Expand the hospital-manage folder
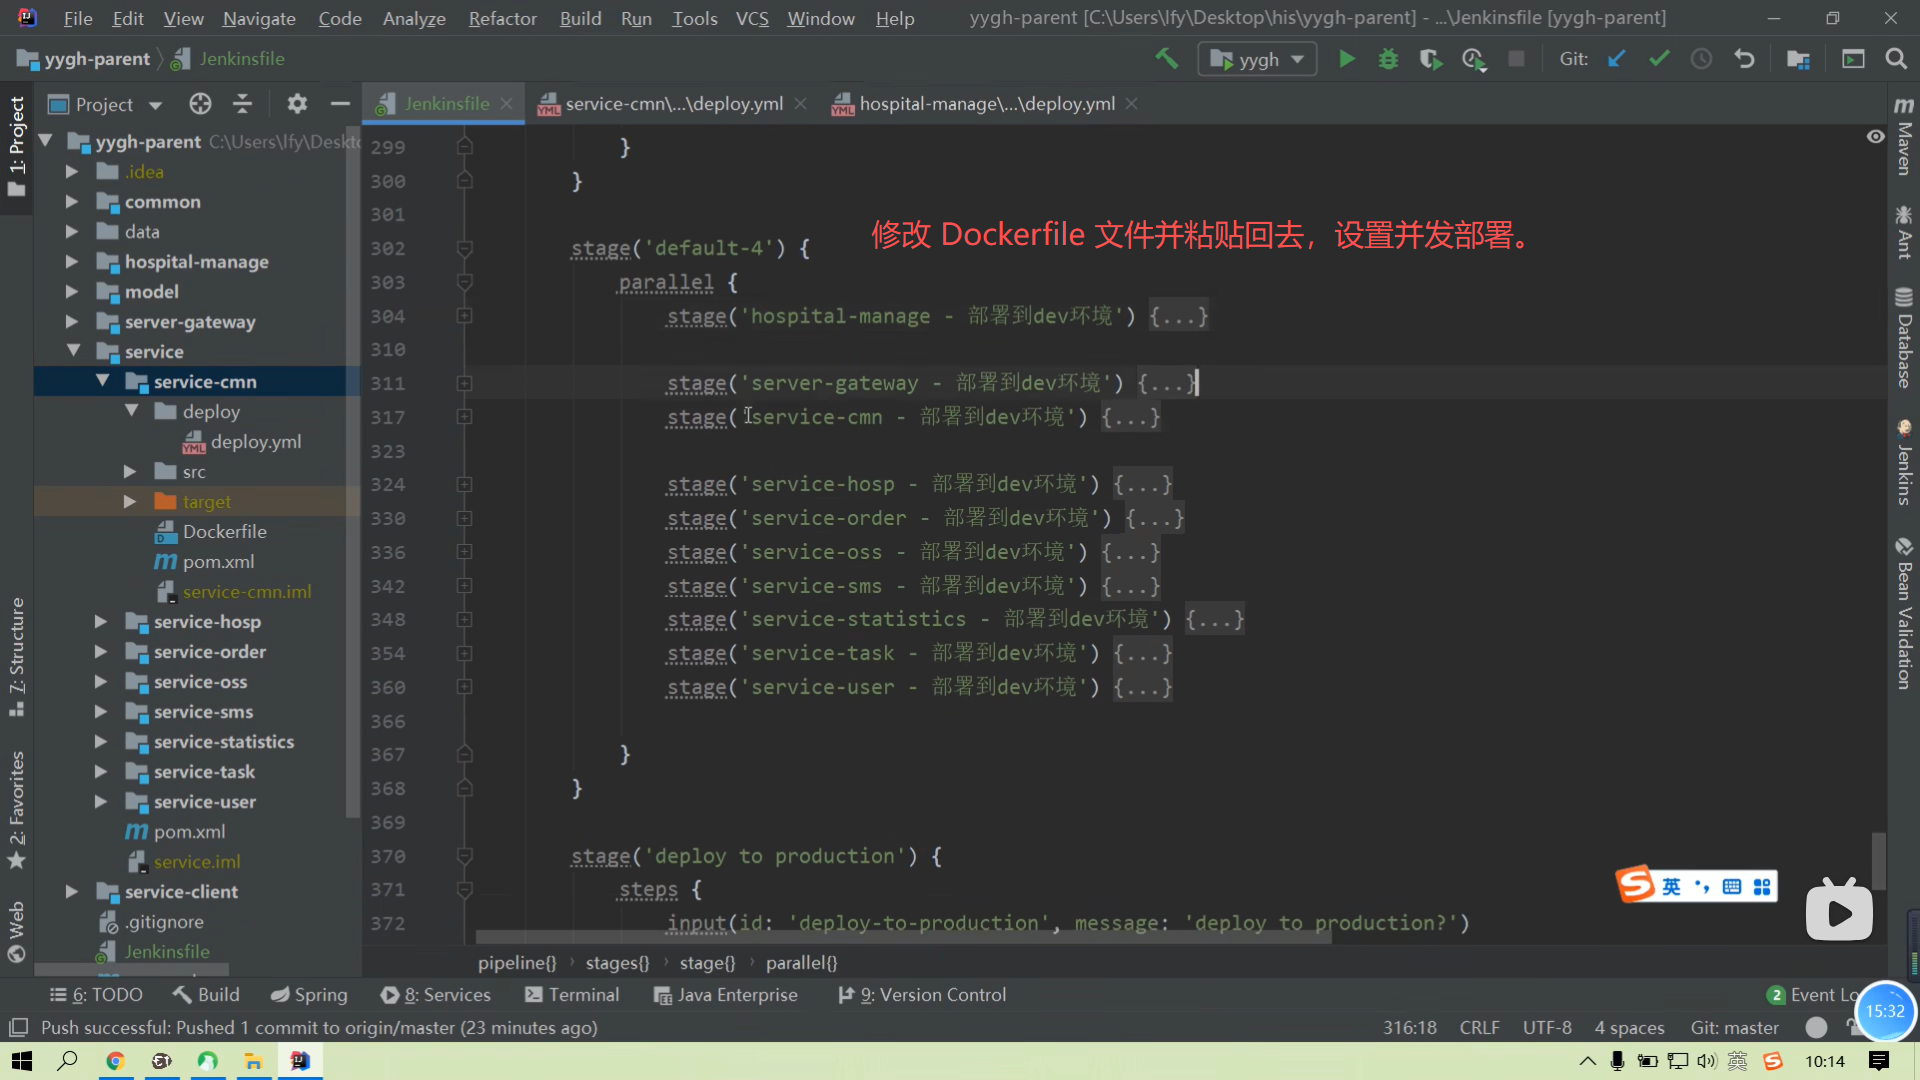The height and width of the screenshot is (1080, 1920). (71, 262)
